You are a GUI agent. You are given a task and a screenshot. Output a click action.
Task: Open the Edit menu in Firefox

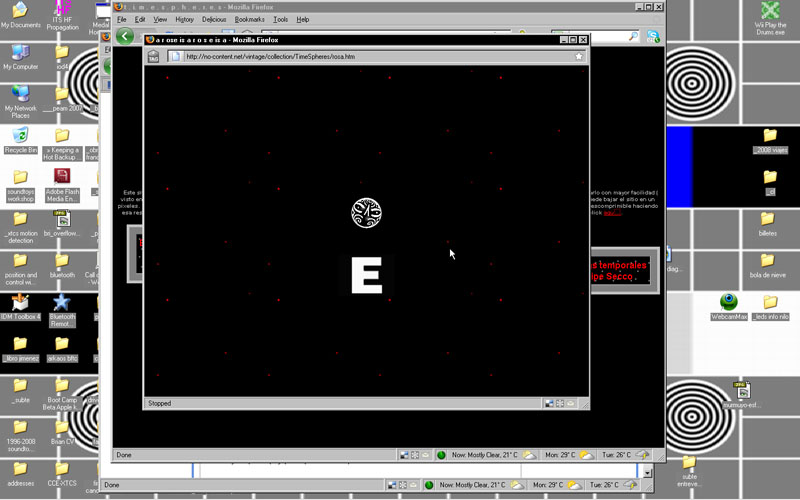tap(140, 19)
